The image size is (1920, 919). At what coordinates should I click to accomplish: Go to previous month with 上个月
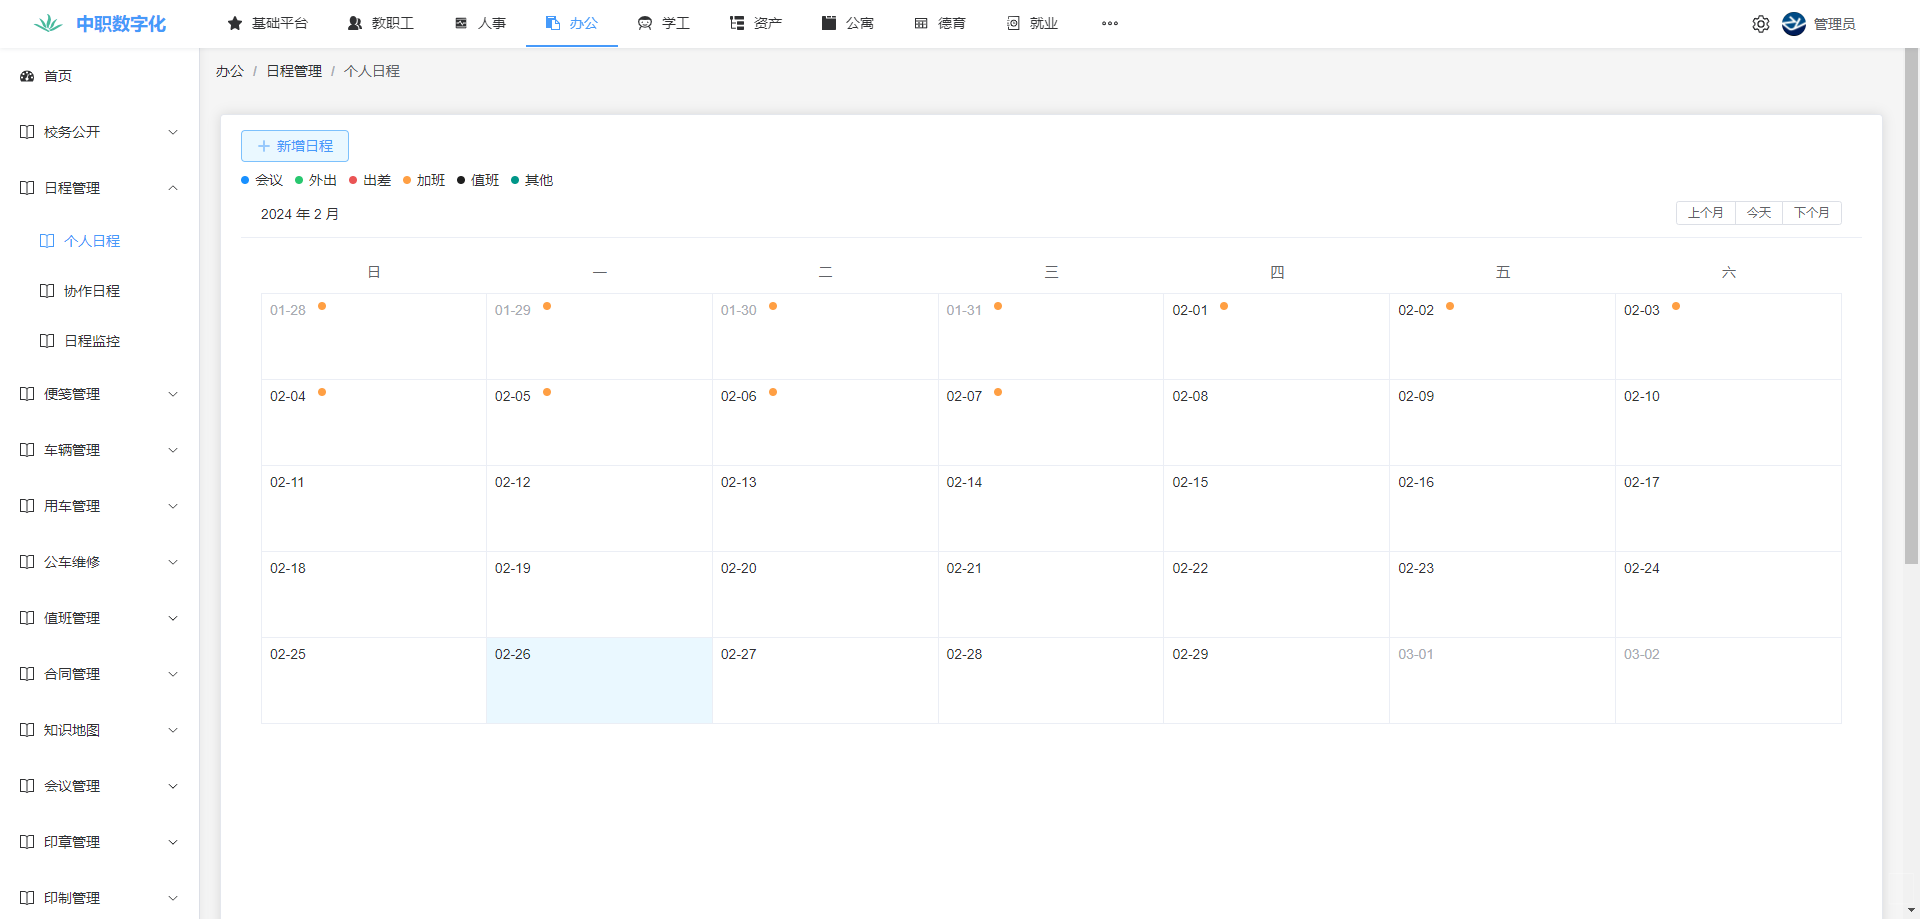point(1705,213)
